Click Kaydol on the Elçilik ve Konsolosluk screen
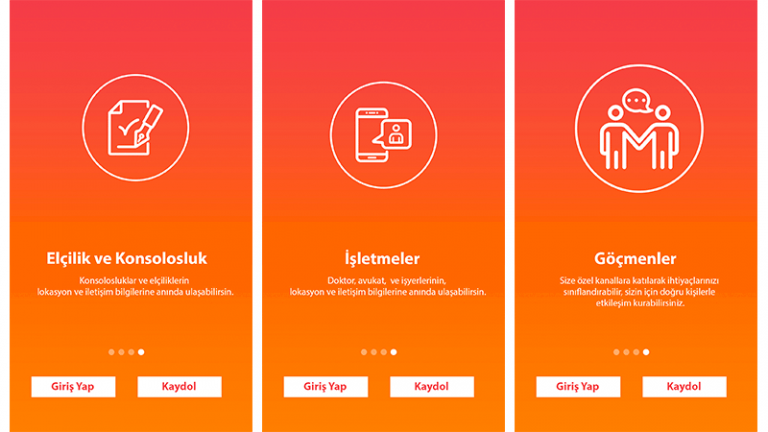768x432 pixels. click(x=179, y=386)
